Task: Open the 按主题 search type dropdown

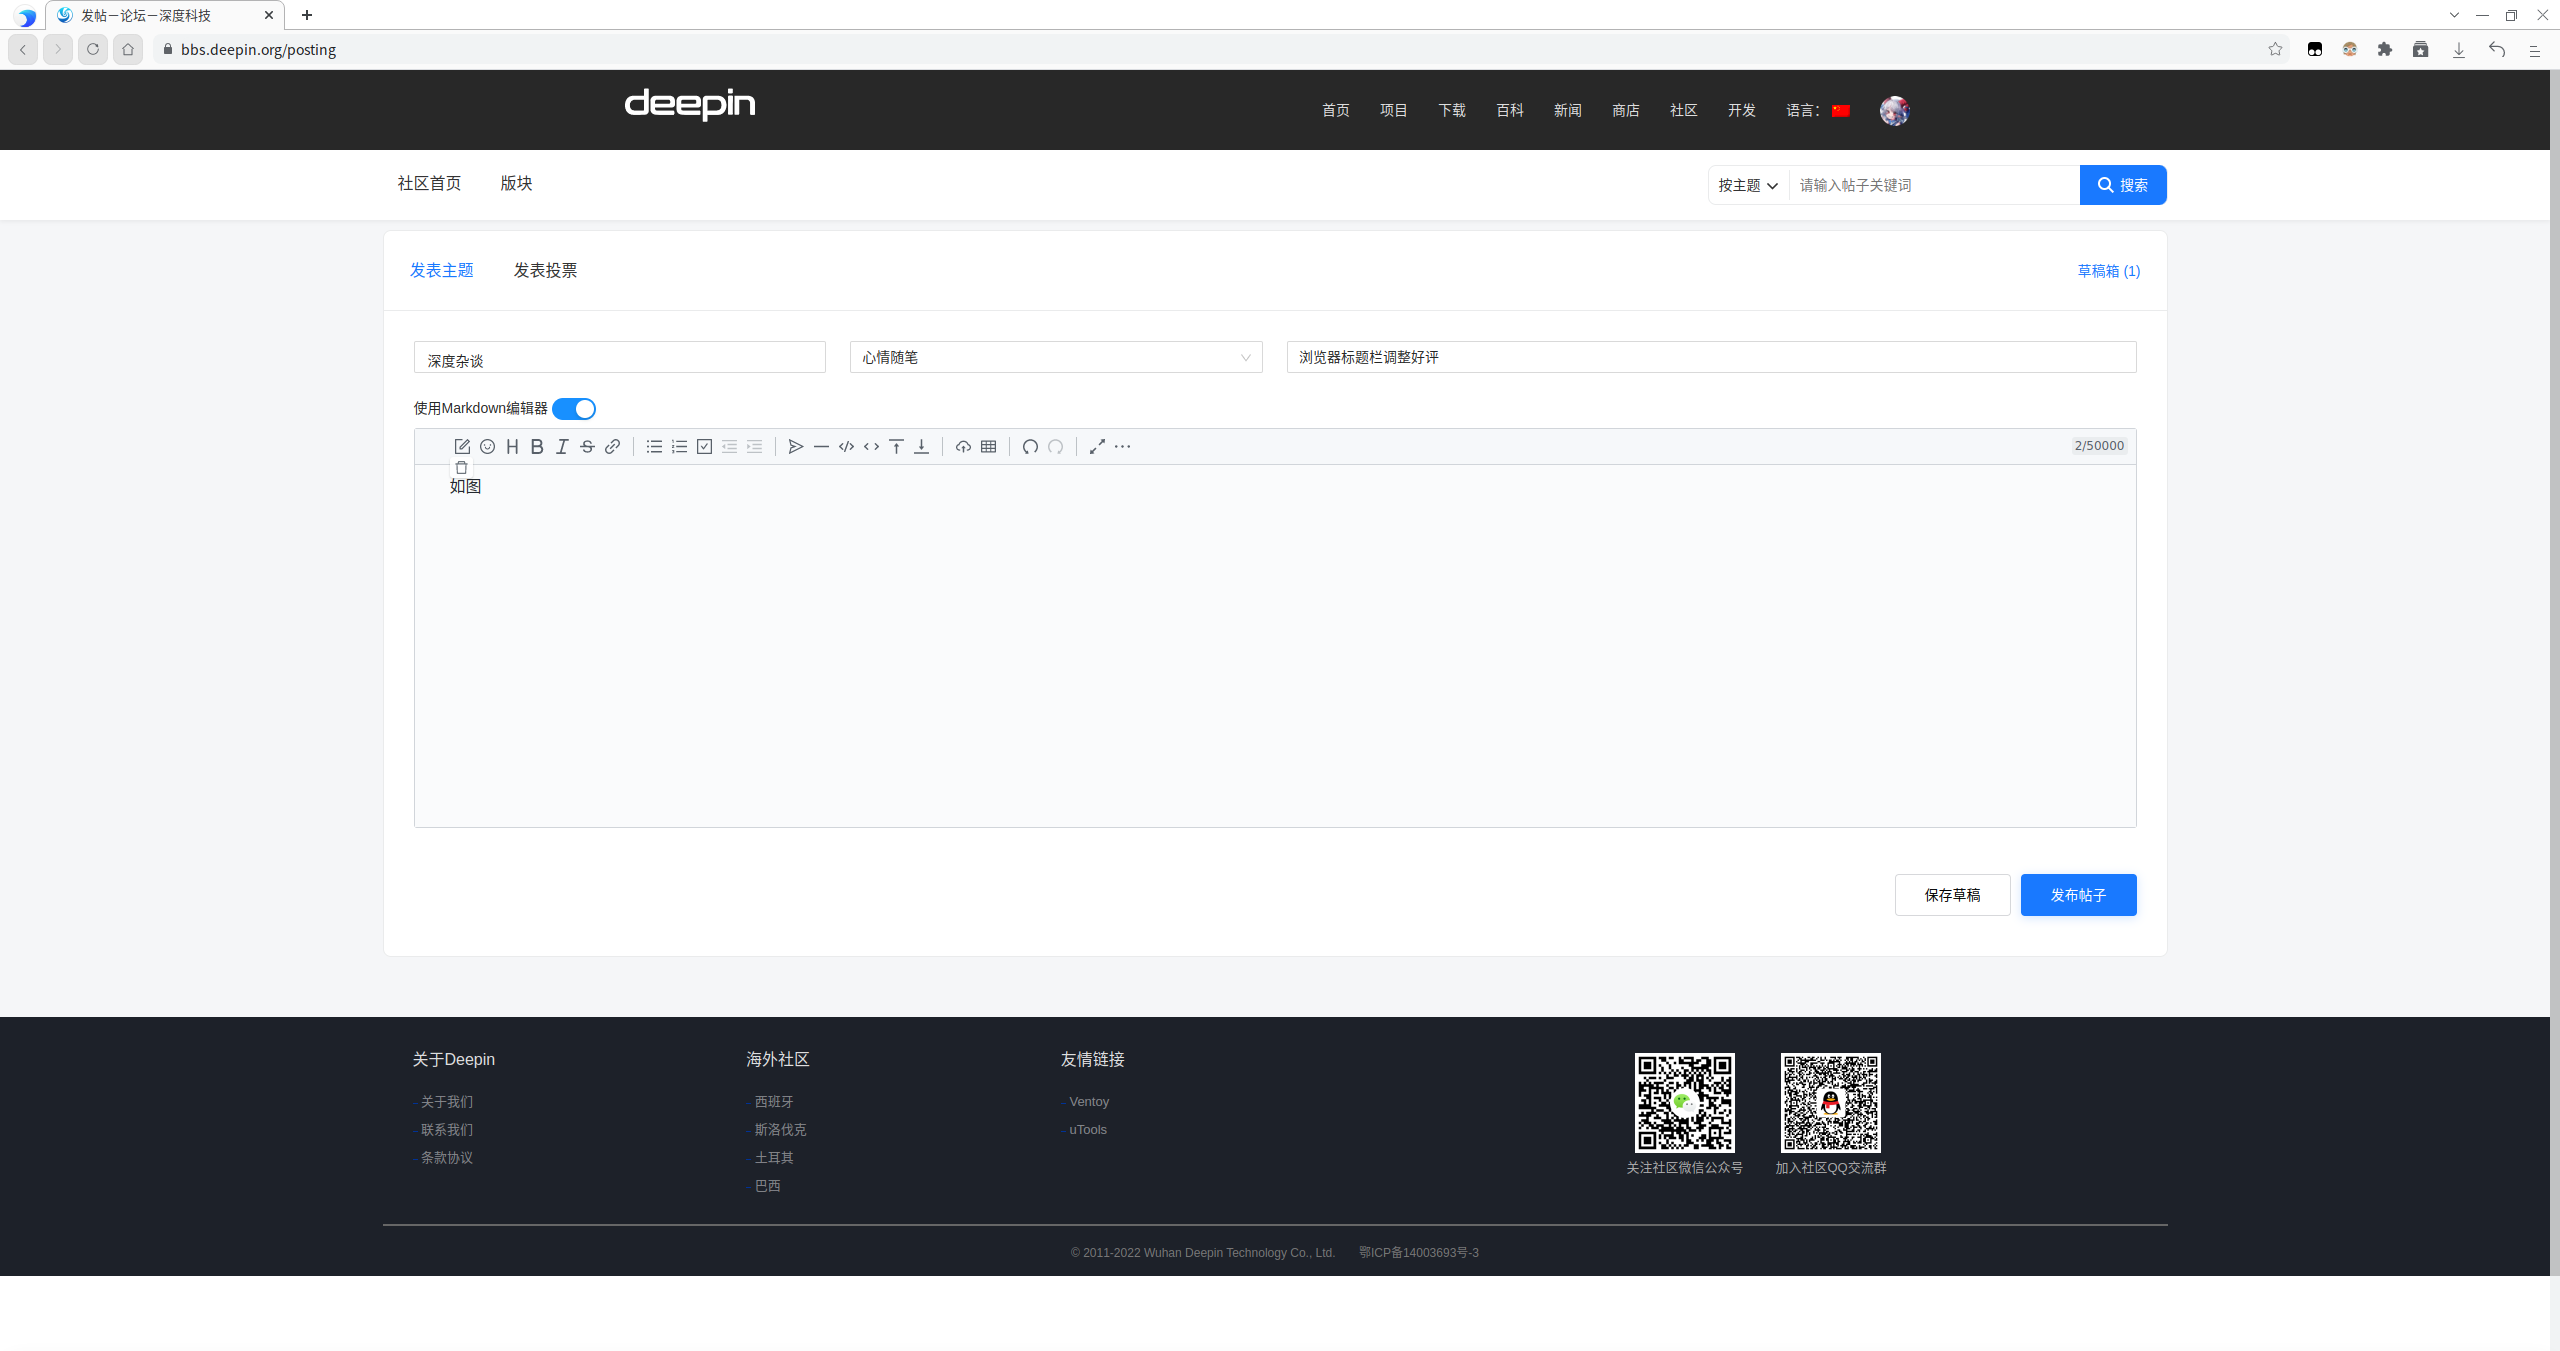Action: click(1747, 185)
